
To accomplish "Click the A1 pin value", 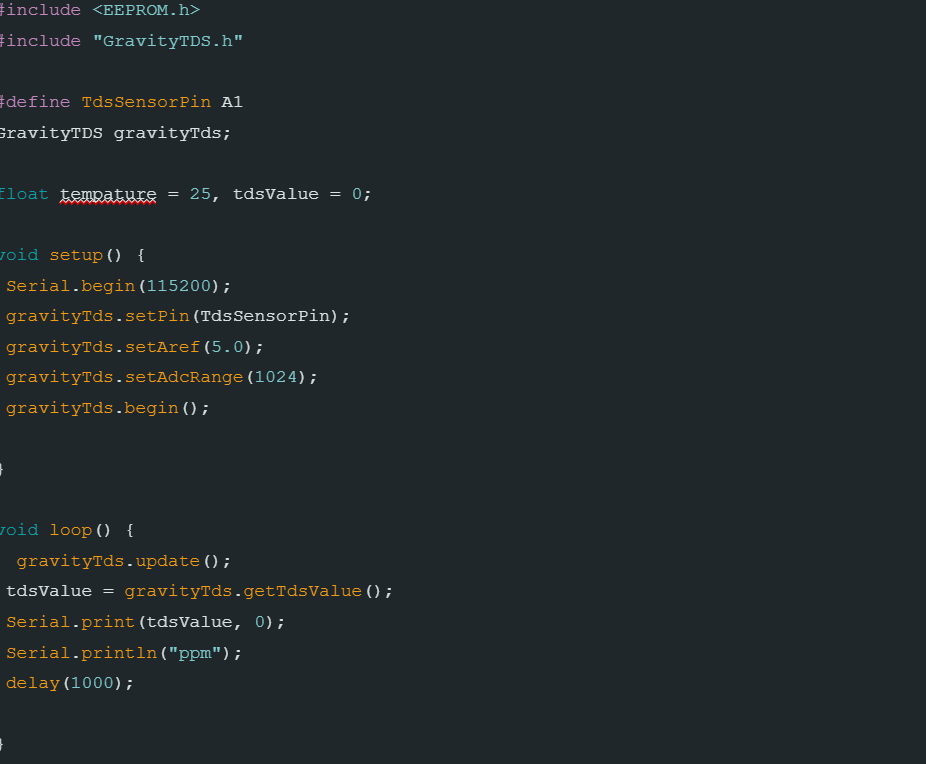I will point(232,102).
